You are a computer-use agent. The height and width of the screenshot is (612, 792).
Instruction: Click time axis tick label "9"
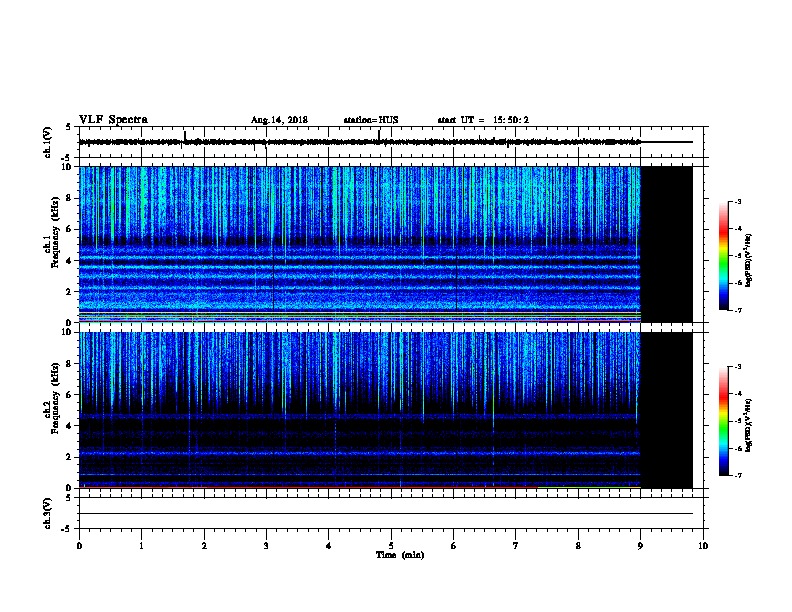pos(640,546)
